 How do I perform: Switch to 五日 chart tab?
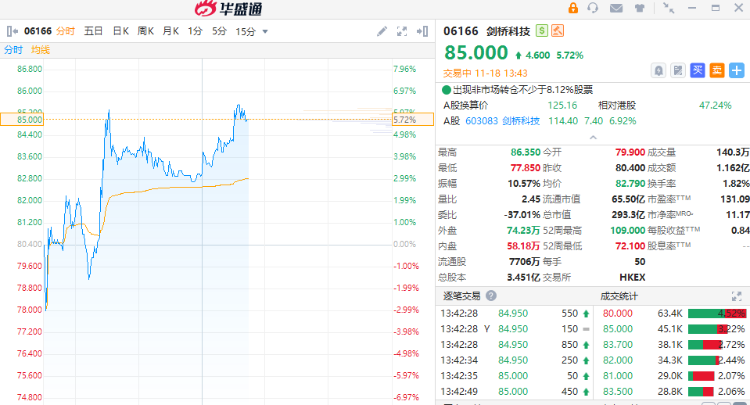click(x=93, y=31)
